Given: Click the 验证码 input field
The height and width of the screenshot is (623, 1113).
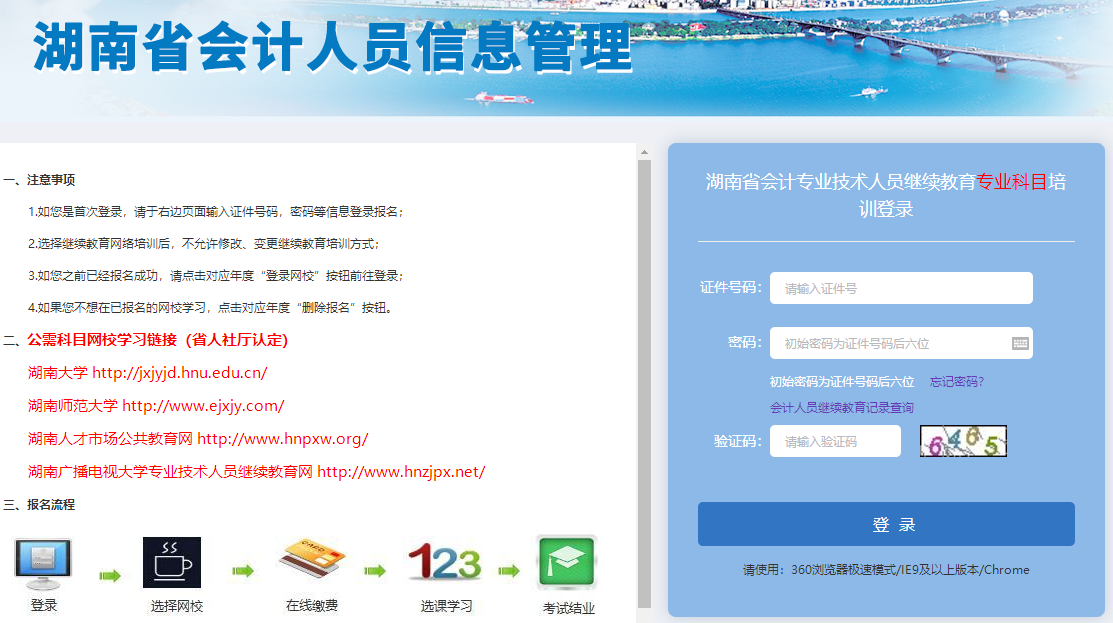Looking at the screenshot, I should (x=835, y=440).
